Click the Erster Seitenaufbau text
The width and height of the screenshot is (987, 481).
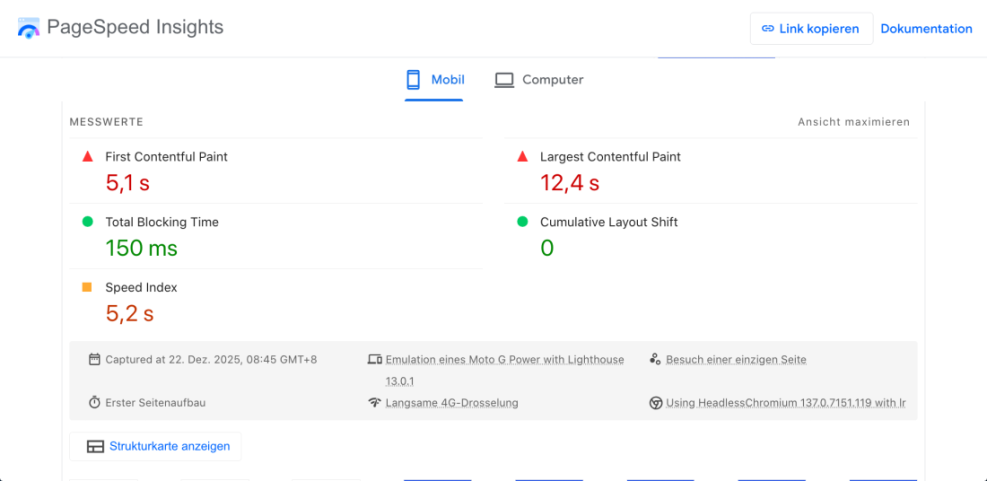point(155,403)
